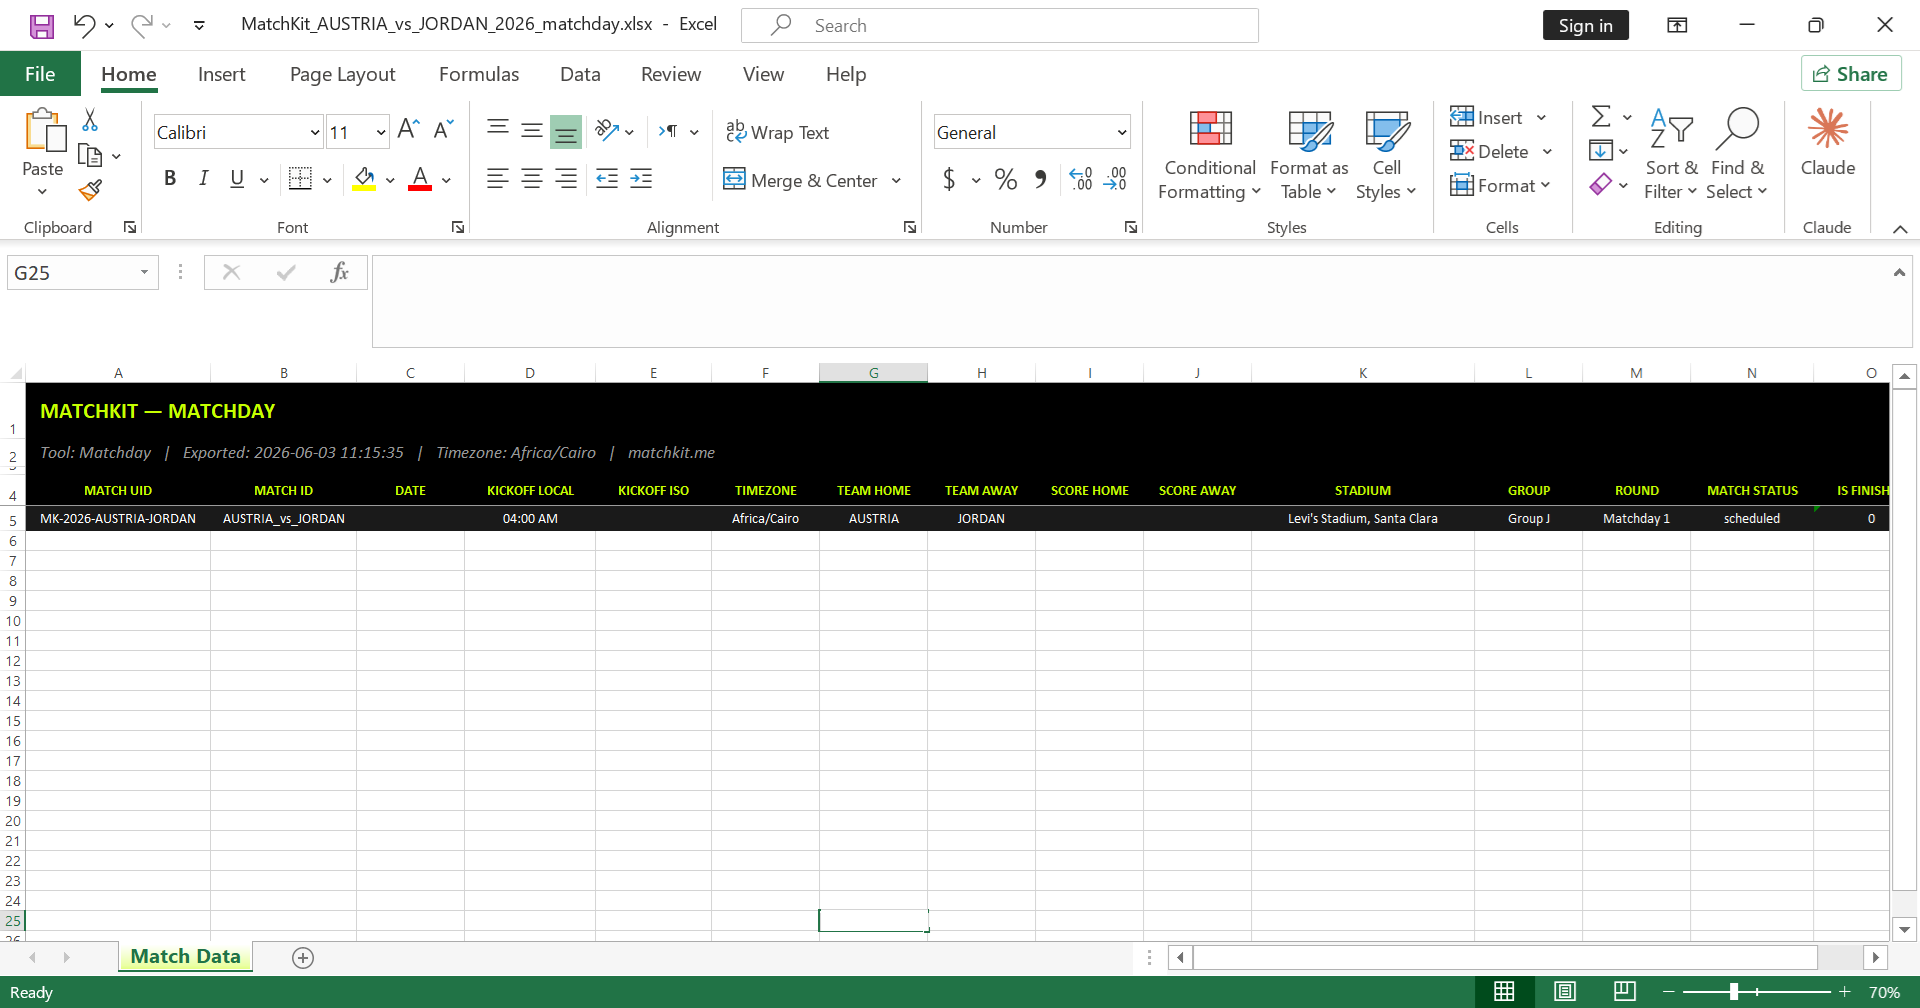Image resolution: width=1920 pixels, height=1008 pixels.
Task: Open the font name dropdown
Action: pos(315,132)
